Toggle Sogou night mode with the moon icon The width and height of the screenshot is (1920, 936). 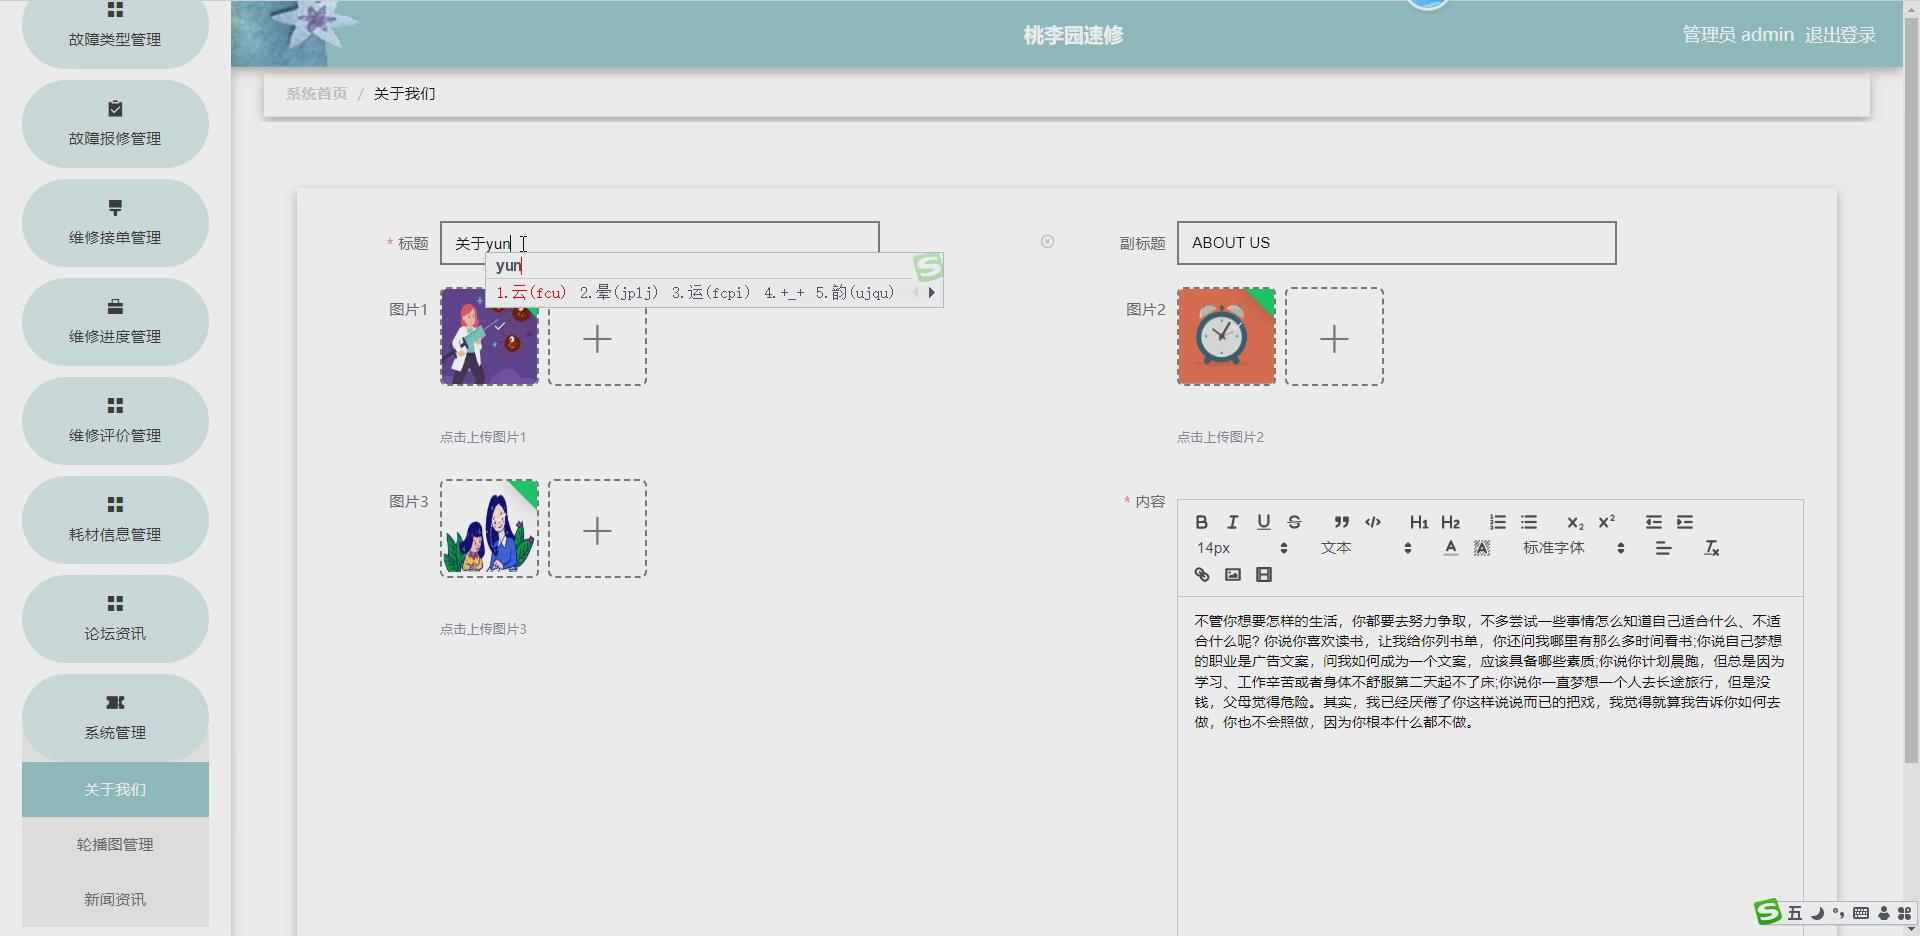[1817, 913]
